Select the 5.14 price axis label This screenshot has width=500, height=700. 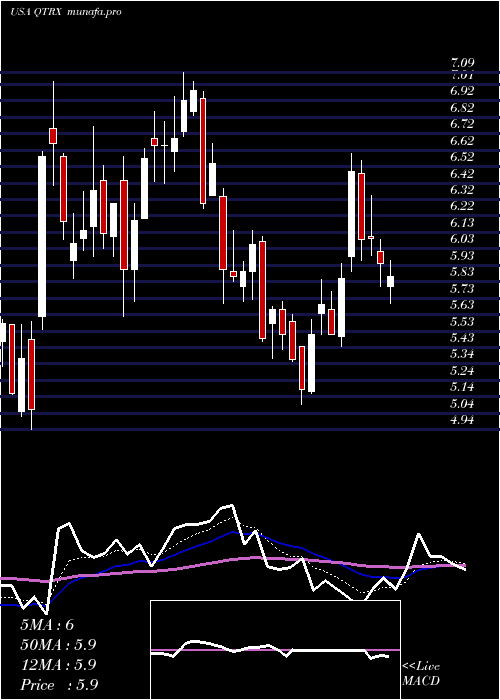point(462,387)
